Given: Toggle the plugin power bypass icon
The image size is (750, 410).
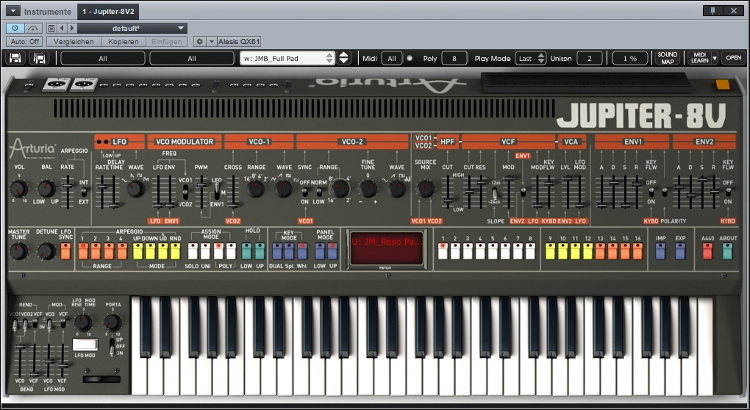Looking at the screenshot, I should (15, 28).
